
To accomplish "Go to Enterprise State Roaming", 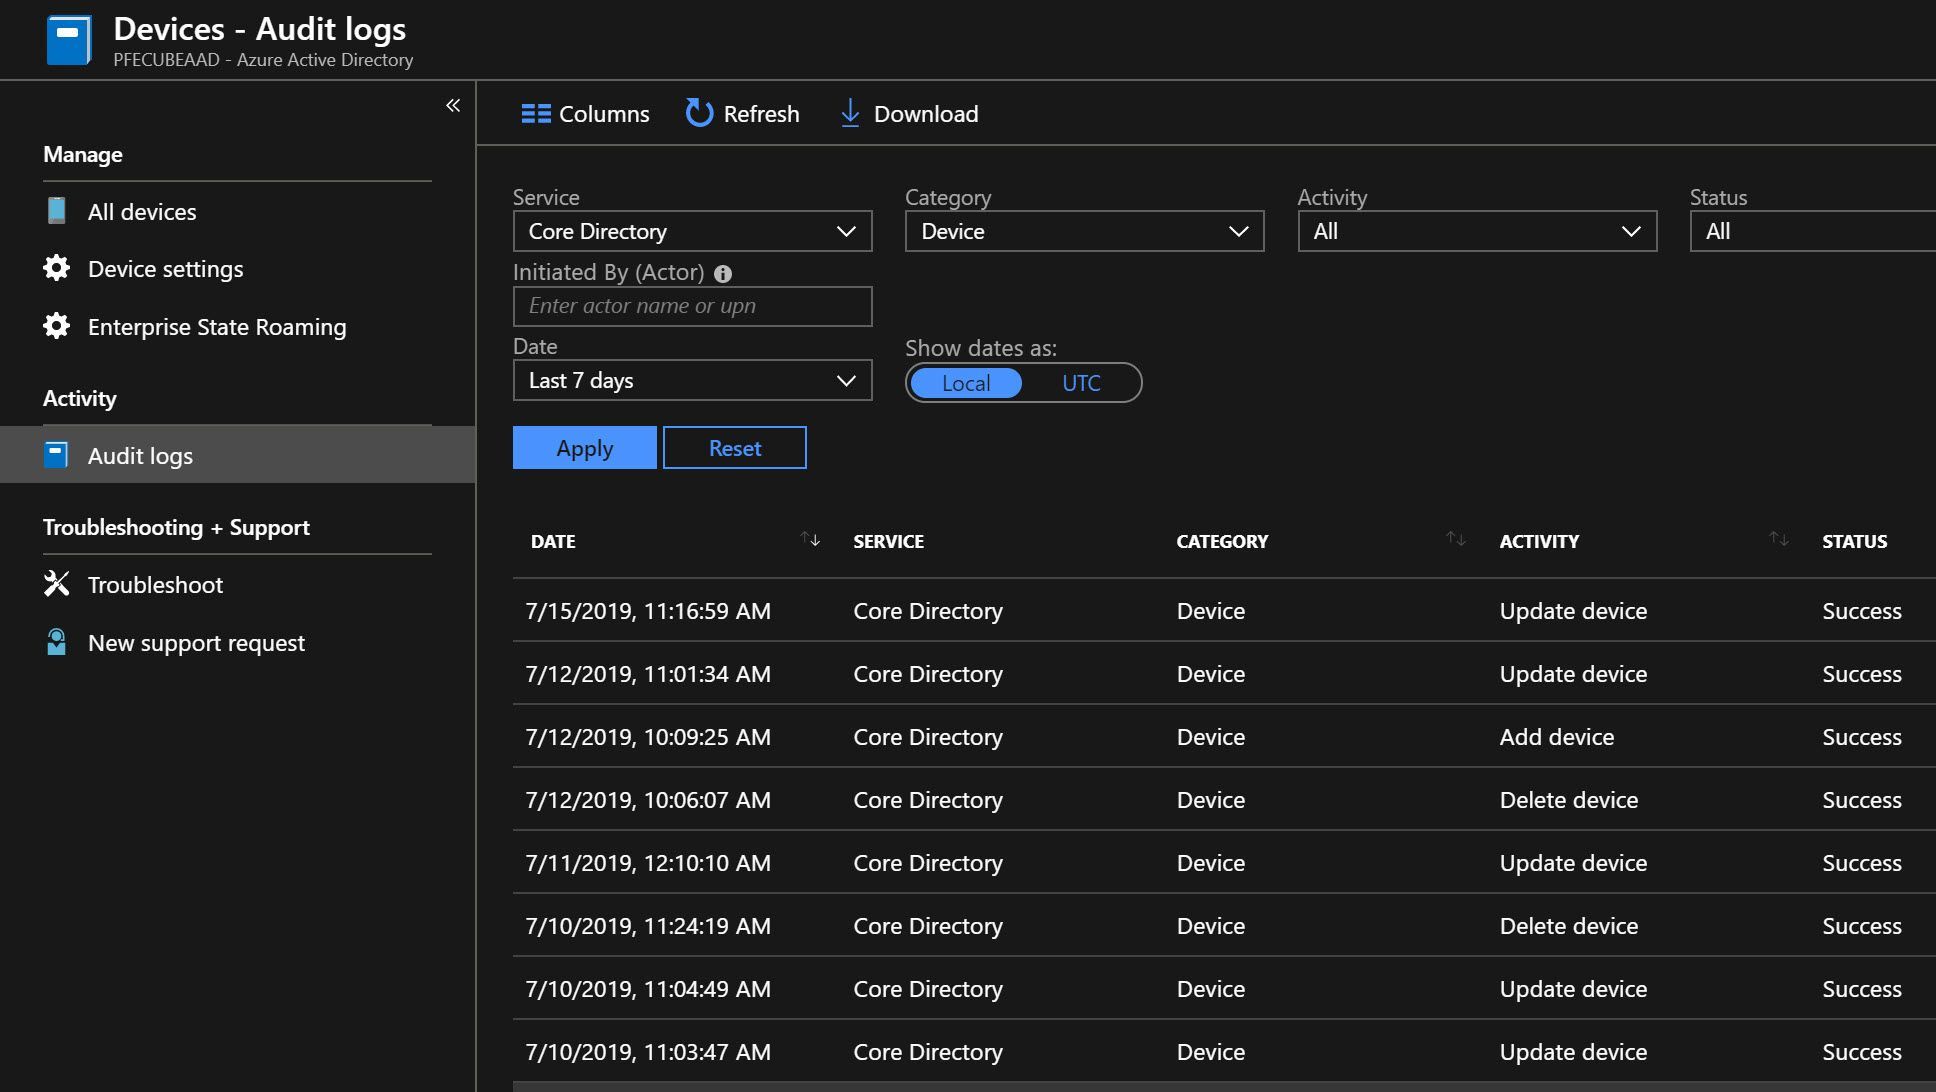I will click(217, 327).
